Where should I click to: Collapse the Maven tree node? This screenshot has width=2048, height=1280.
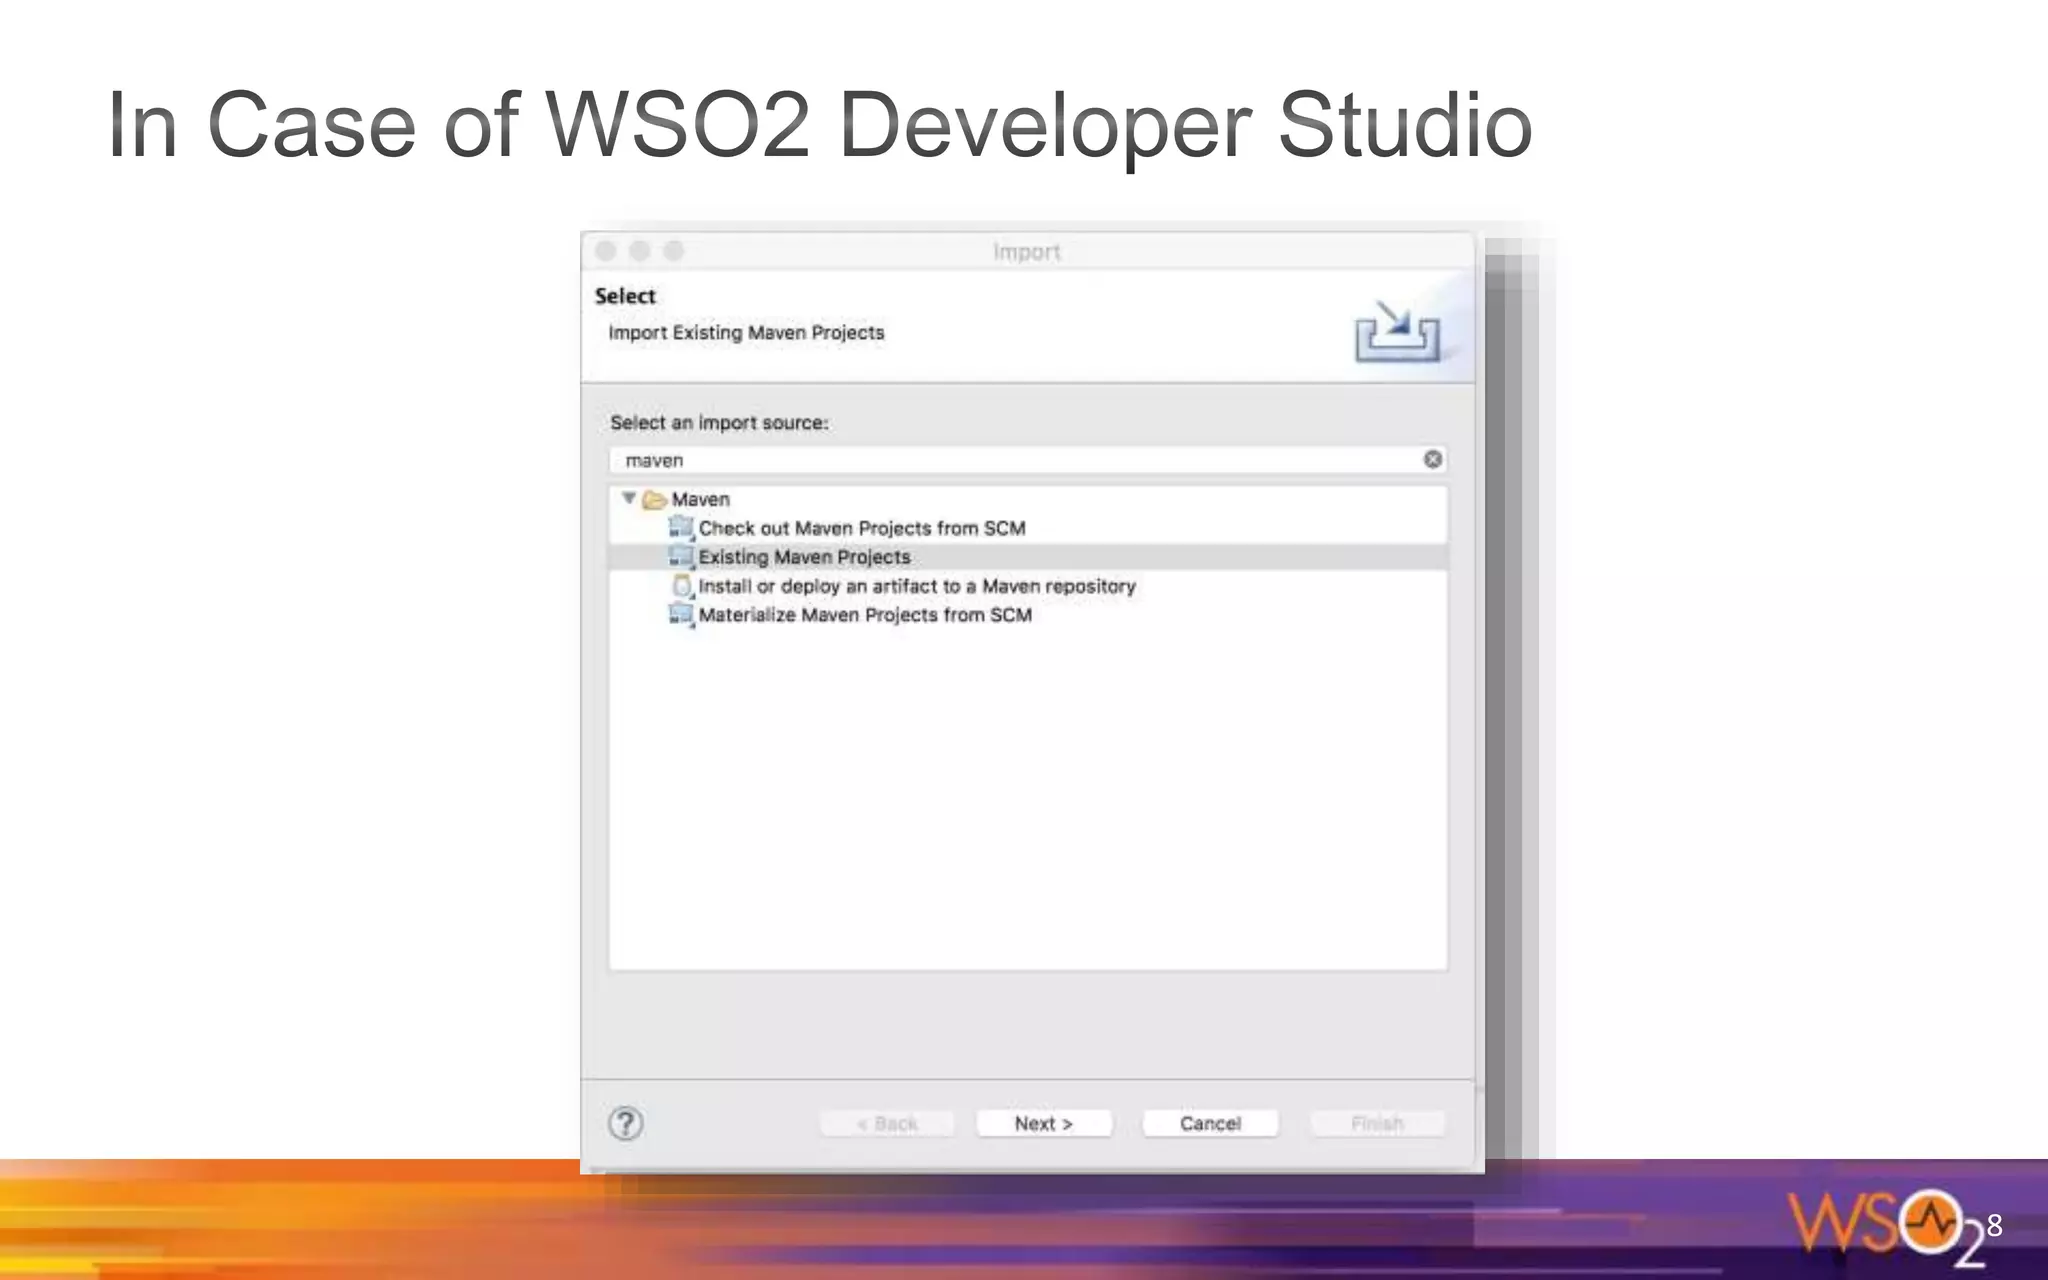[629, 497]
